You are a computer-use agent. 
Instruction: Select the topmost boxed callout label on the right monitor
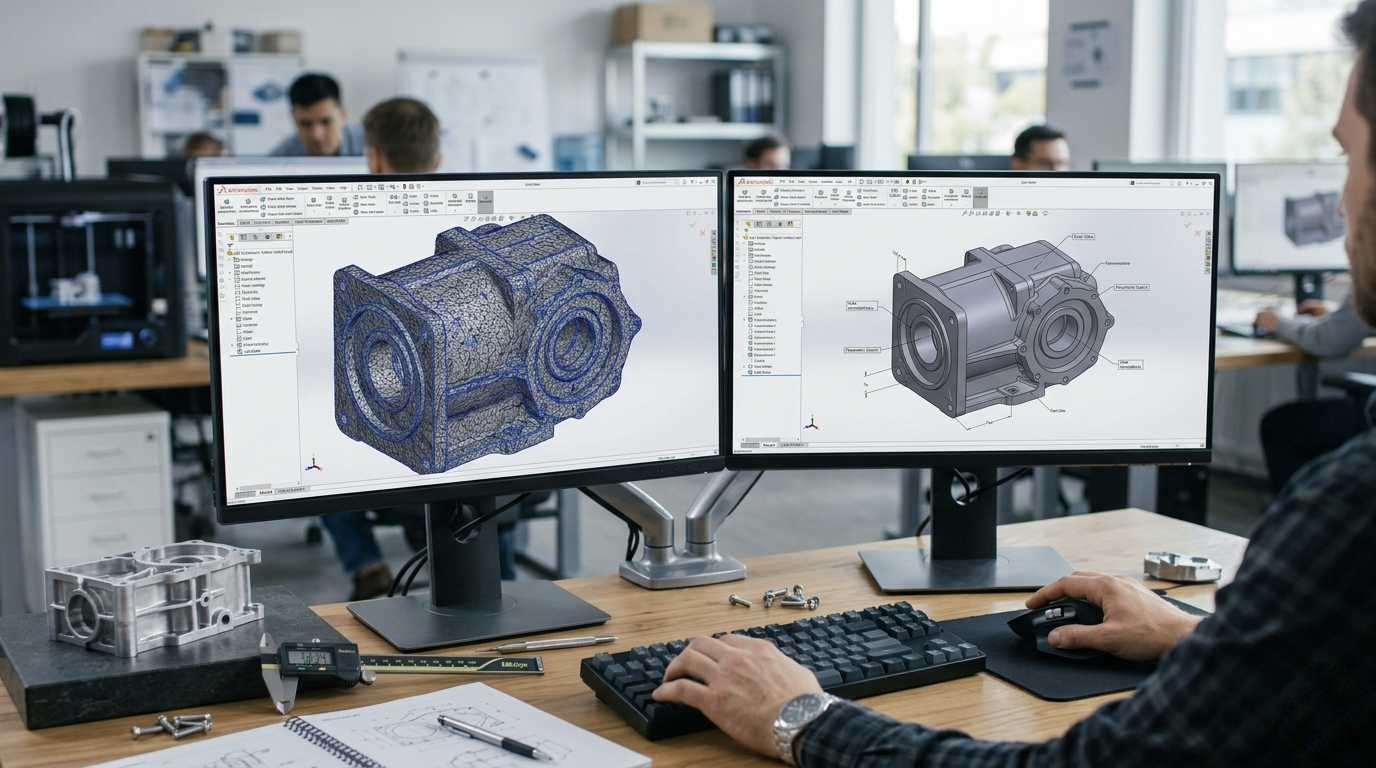pyautogui.click(x=1084, y=237)
